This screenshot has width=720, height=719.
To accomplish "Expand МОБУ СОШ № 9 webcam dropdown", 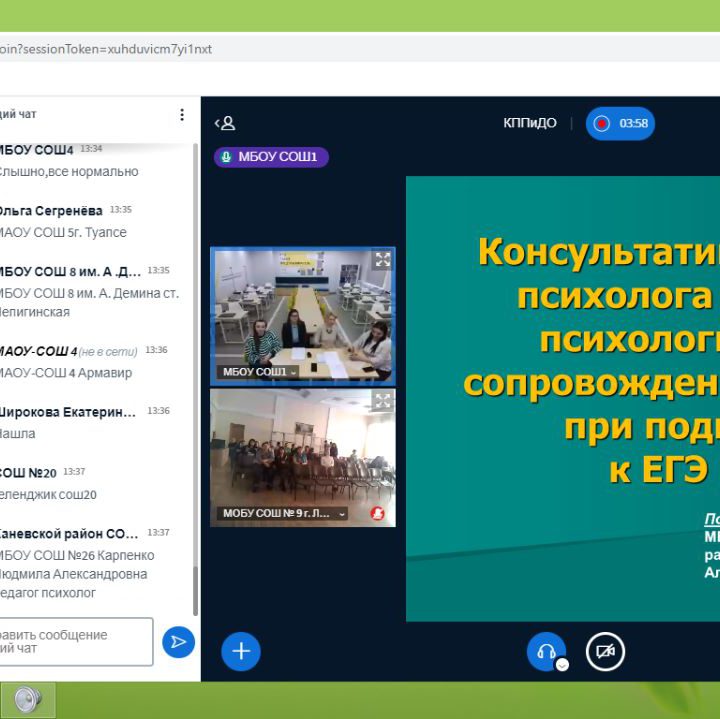I will click(342, 514).
